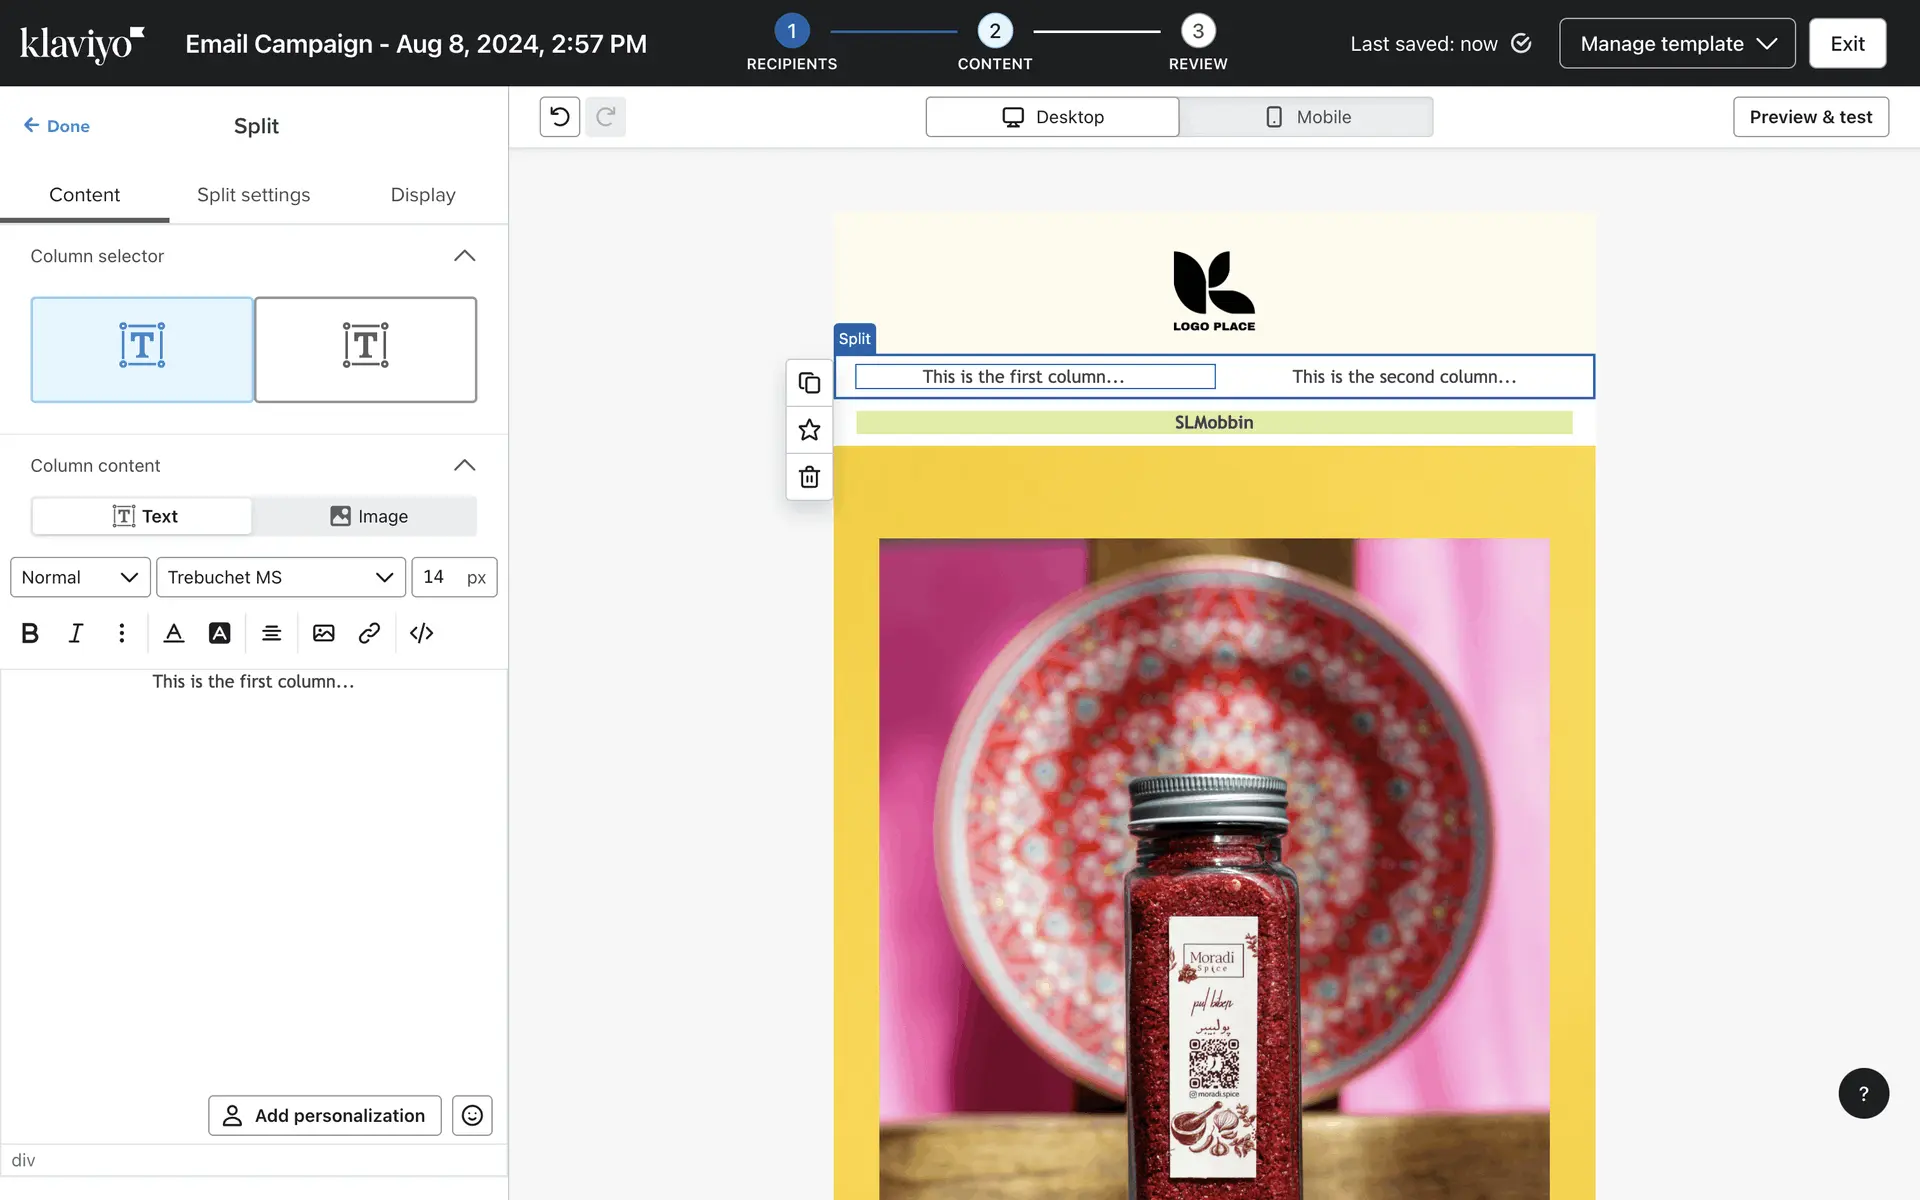Switch column content to Image

[368, 516]
